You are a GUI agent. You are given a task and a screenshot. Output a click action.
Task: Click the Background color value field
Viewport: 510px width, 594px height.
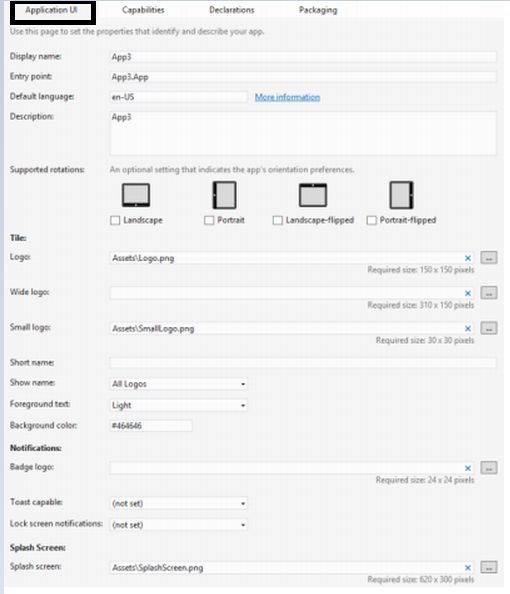coord(151,425)
